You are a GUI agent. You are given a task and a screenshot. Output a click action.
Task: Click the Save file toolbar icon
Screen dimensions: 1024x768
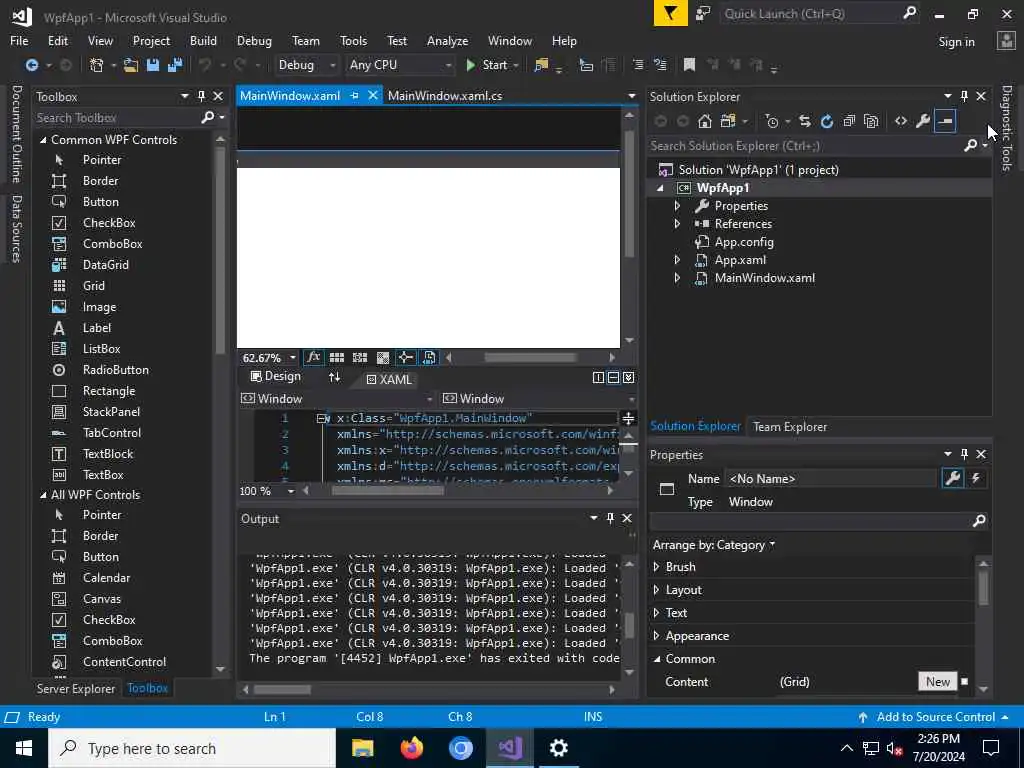point(153,65)
